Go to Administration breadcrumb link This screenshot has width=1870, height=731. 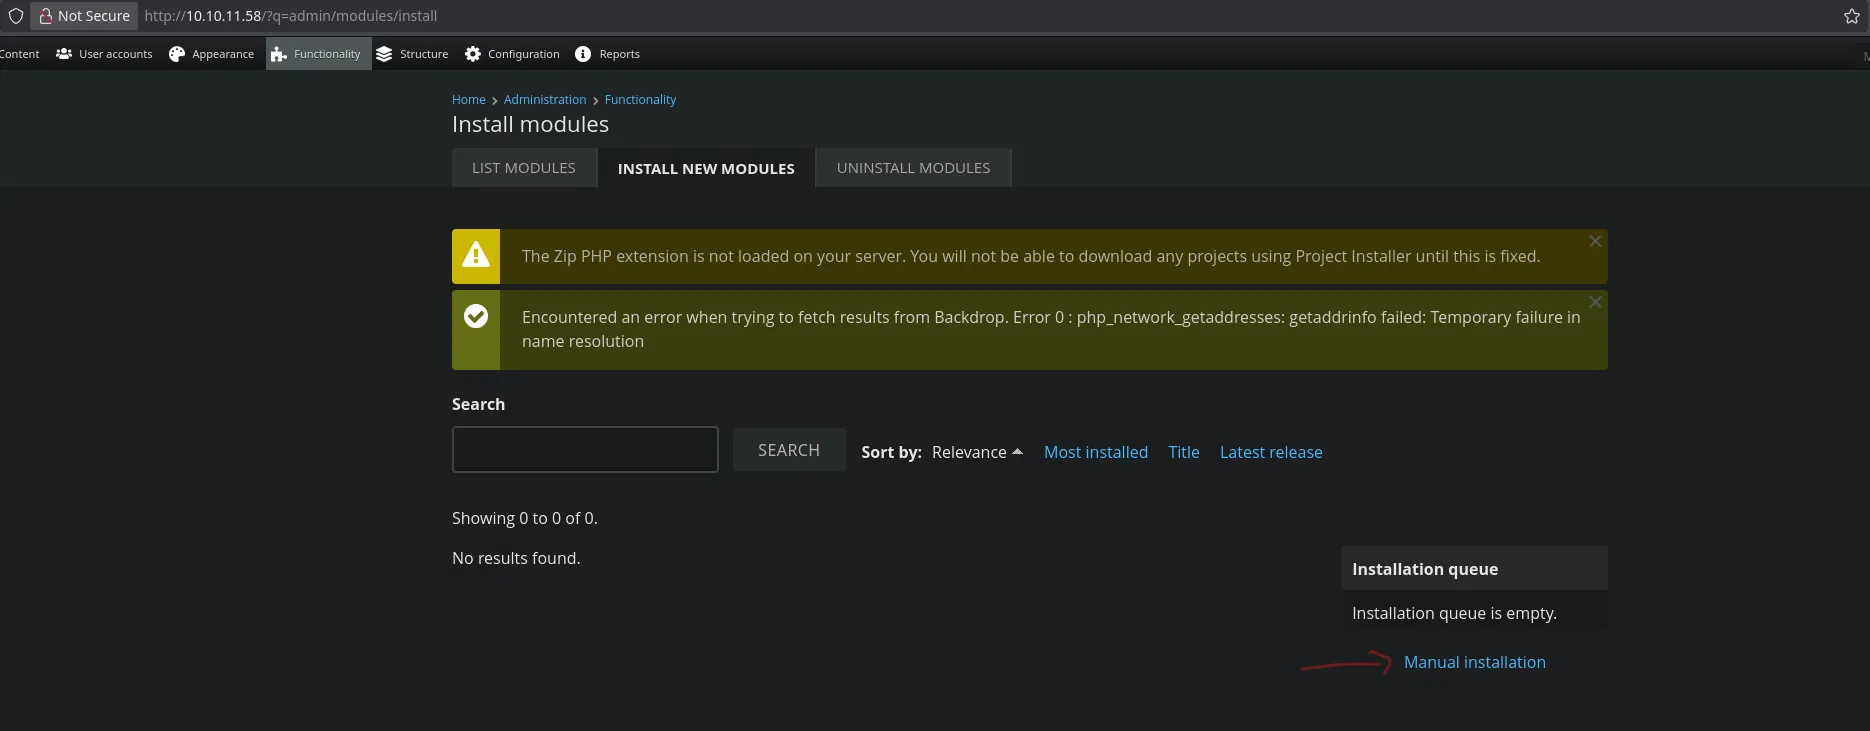(x=545, y=100)
